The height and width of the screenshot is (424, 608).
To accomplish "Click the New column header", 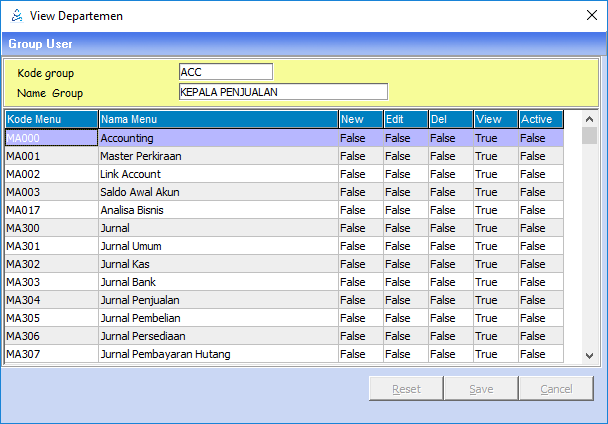I will click(360, 119).
